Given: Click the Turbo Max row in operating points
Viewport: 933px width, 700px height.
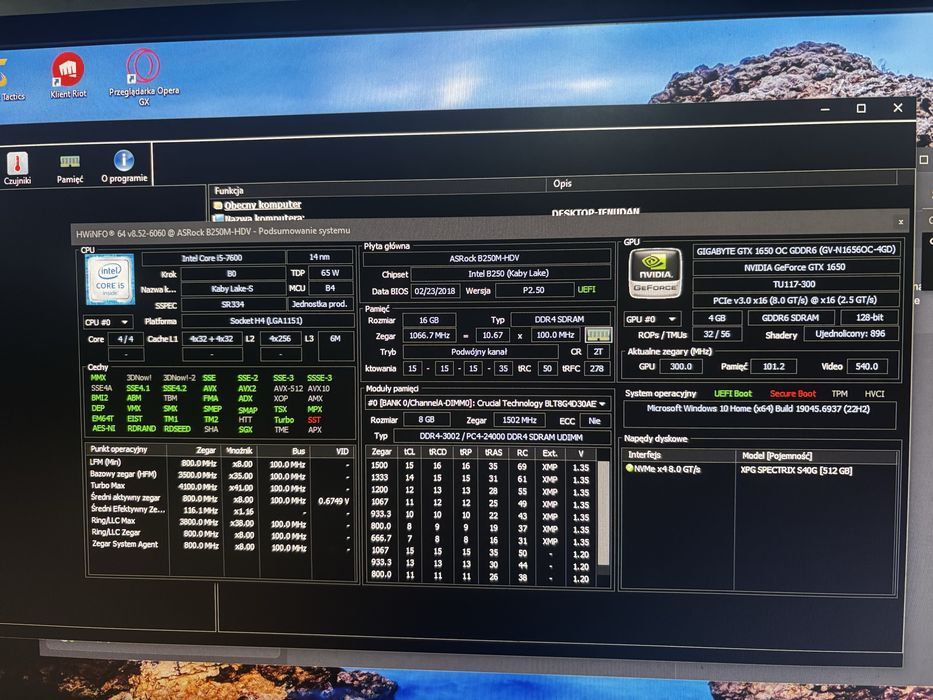Looking at the screenshot, I should 221,487.
